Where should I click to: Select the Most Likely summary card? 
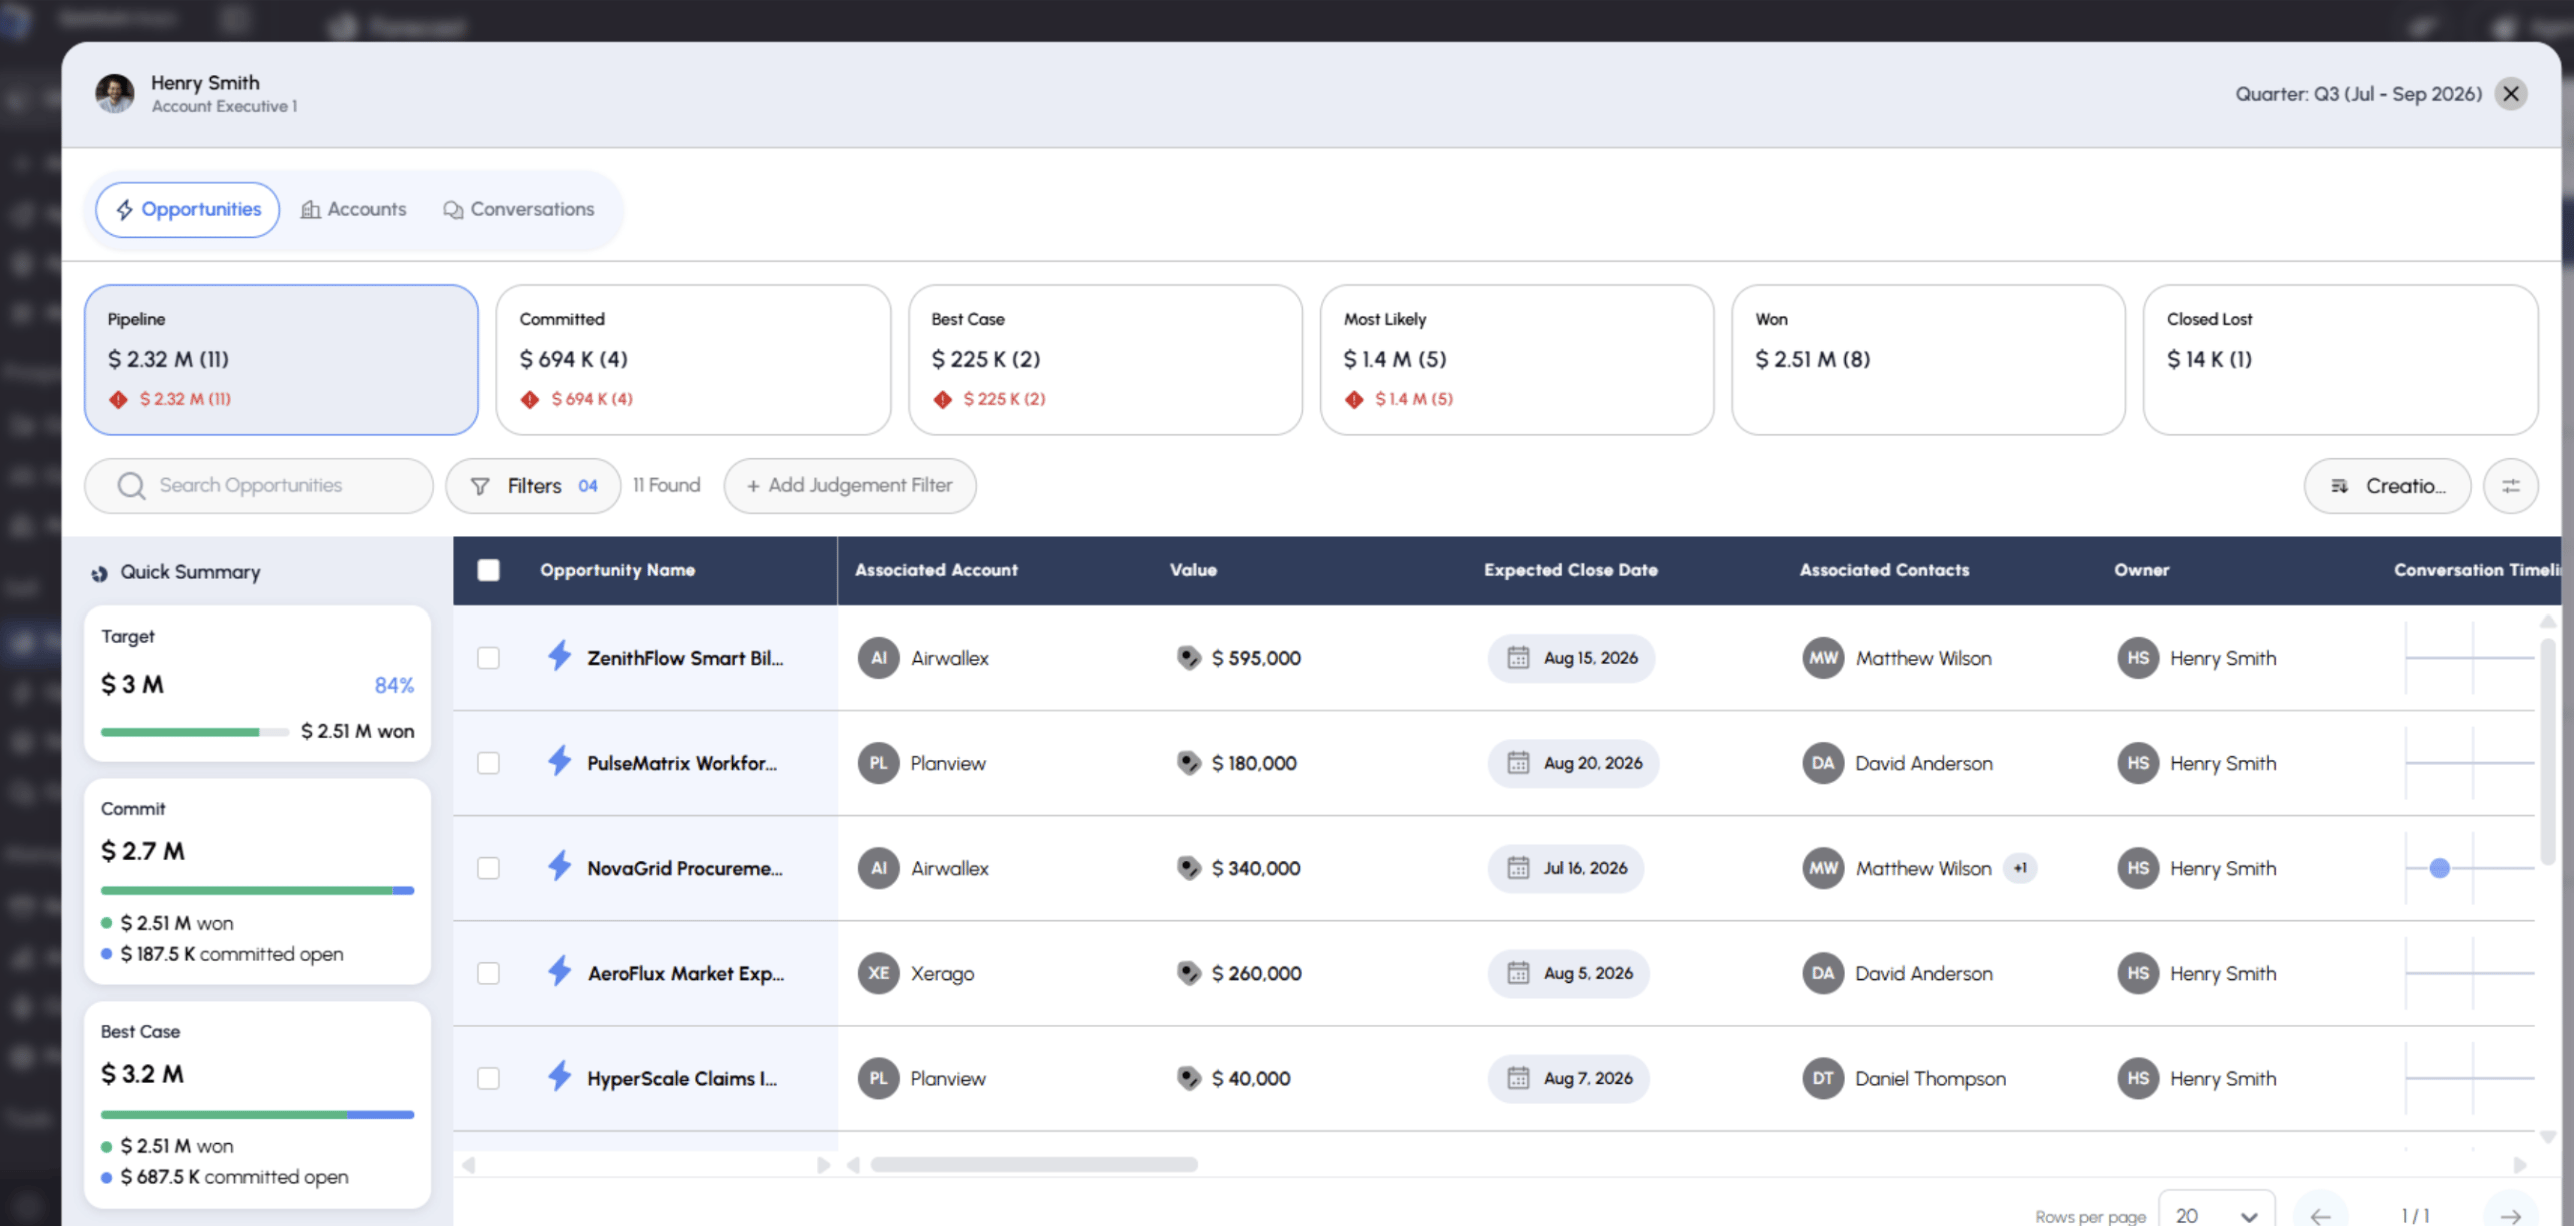click(1517, 359)
